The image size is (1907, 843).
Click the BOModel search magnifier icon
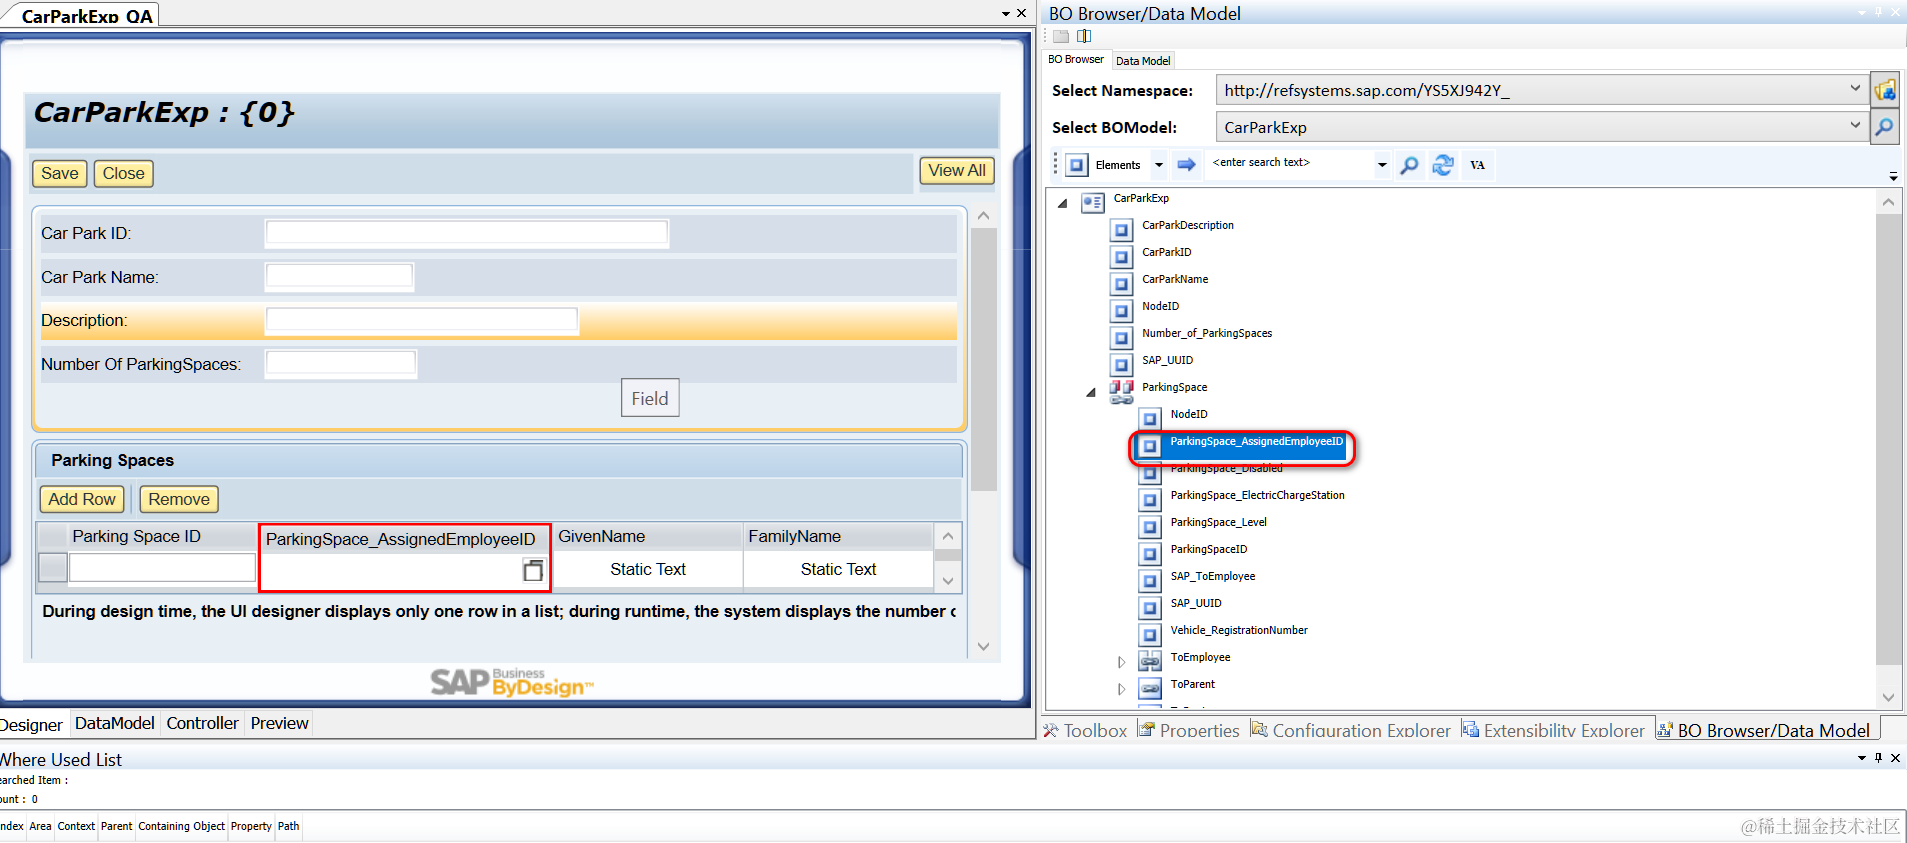pos(1885,127)
